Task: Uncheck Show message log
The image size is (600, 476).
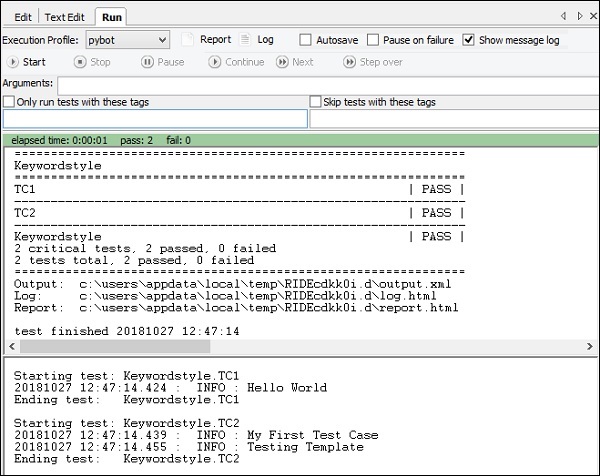Action: coord(469,40)
